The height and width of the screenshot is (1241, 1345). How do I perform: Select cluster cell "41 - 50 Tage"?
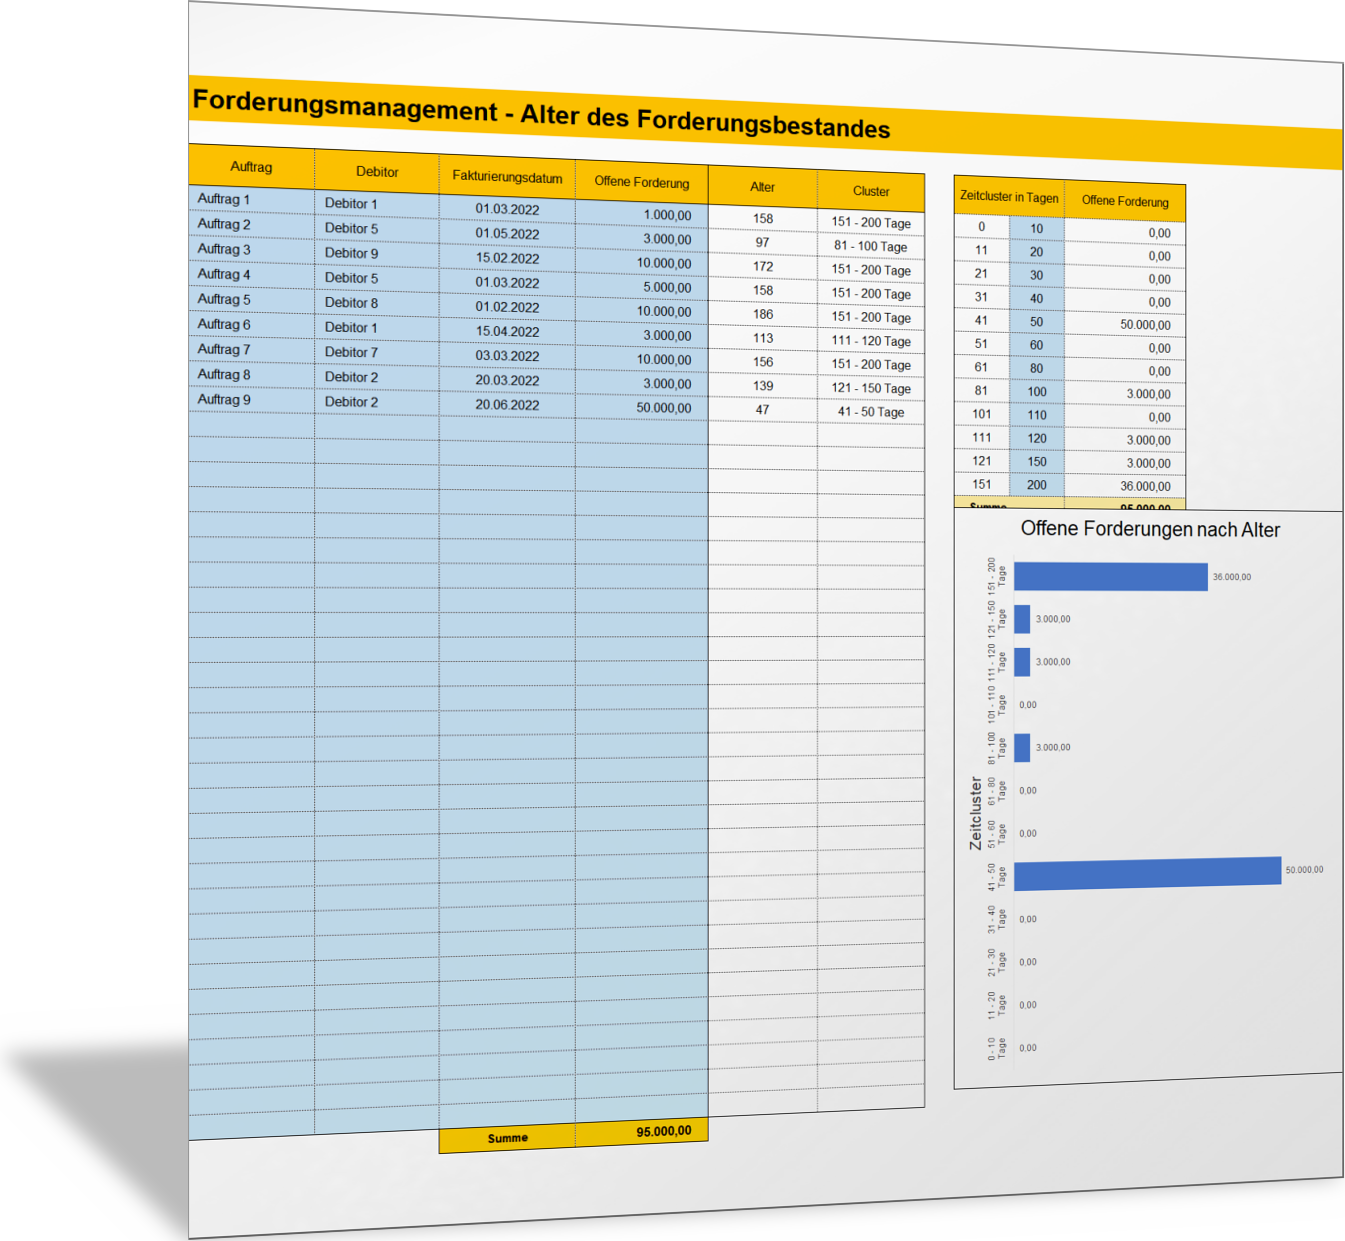tap(871, 412)
